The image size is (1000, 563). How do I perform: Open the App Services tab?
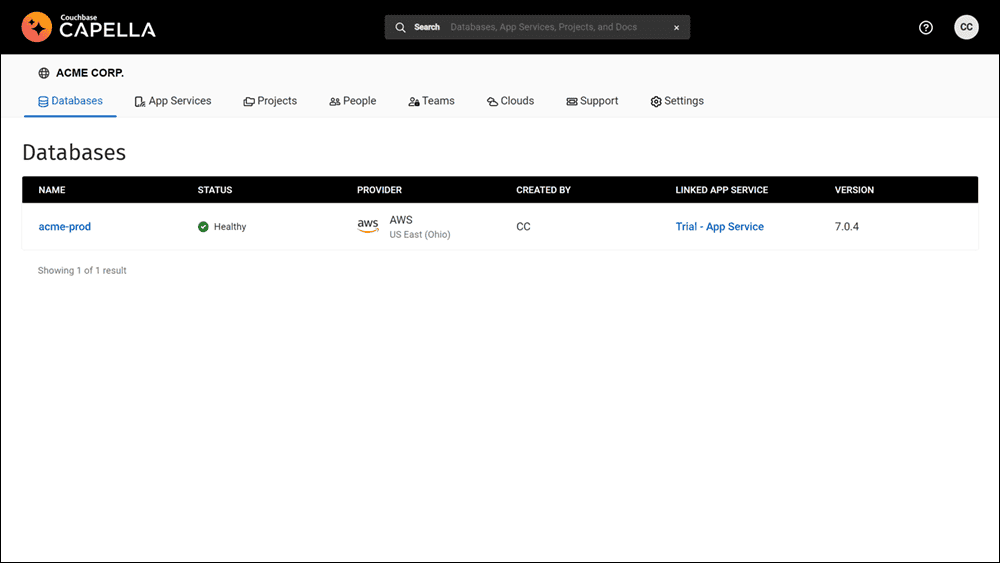[x=173, y=101]
